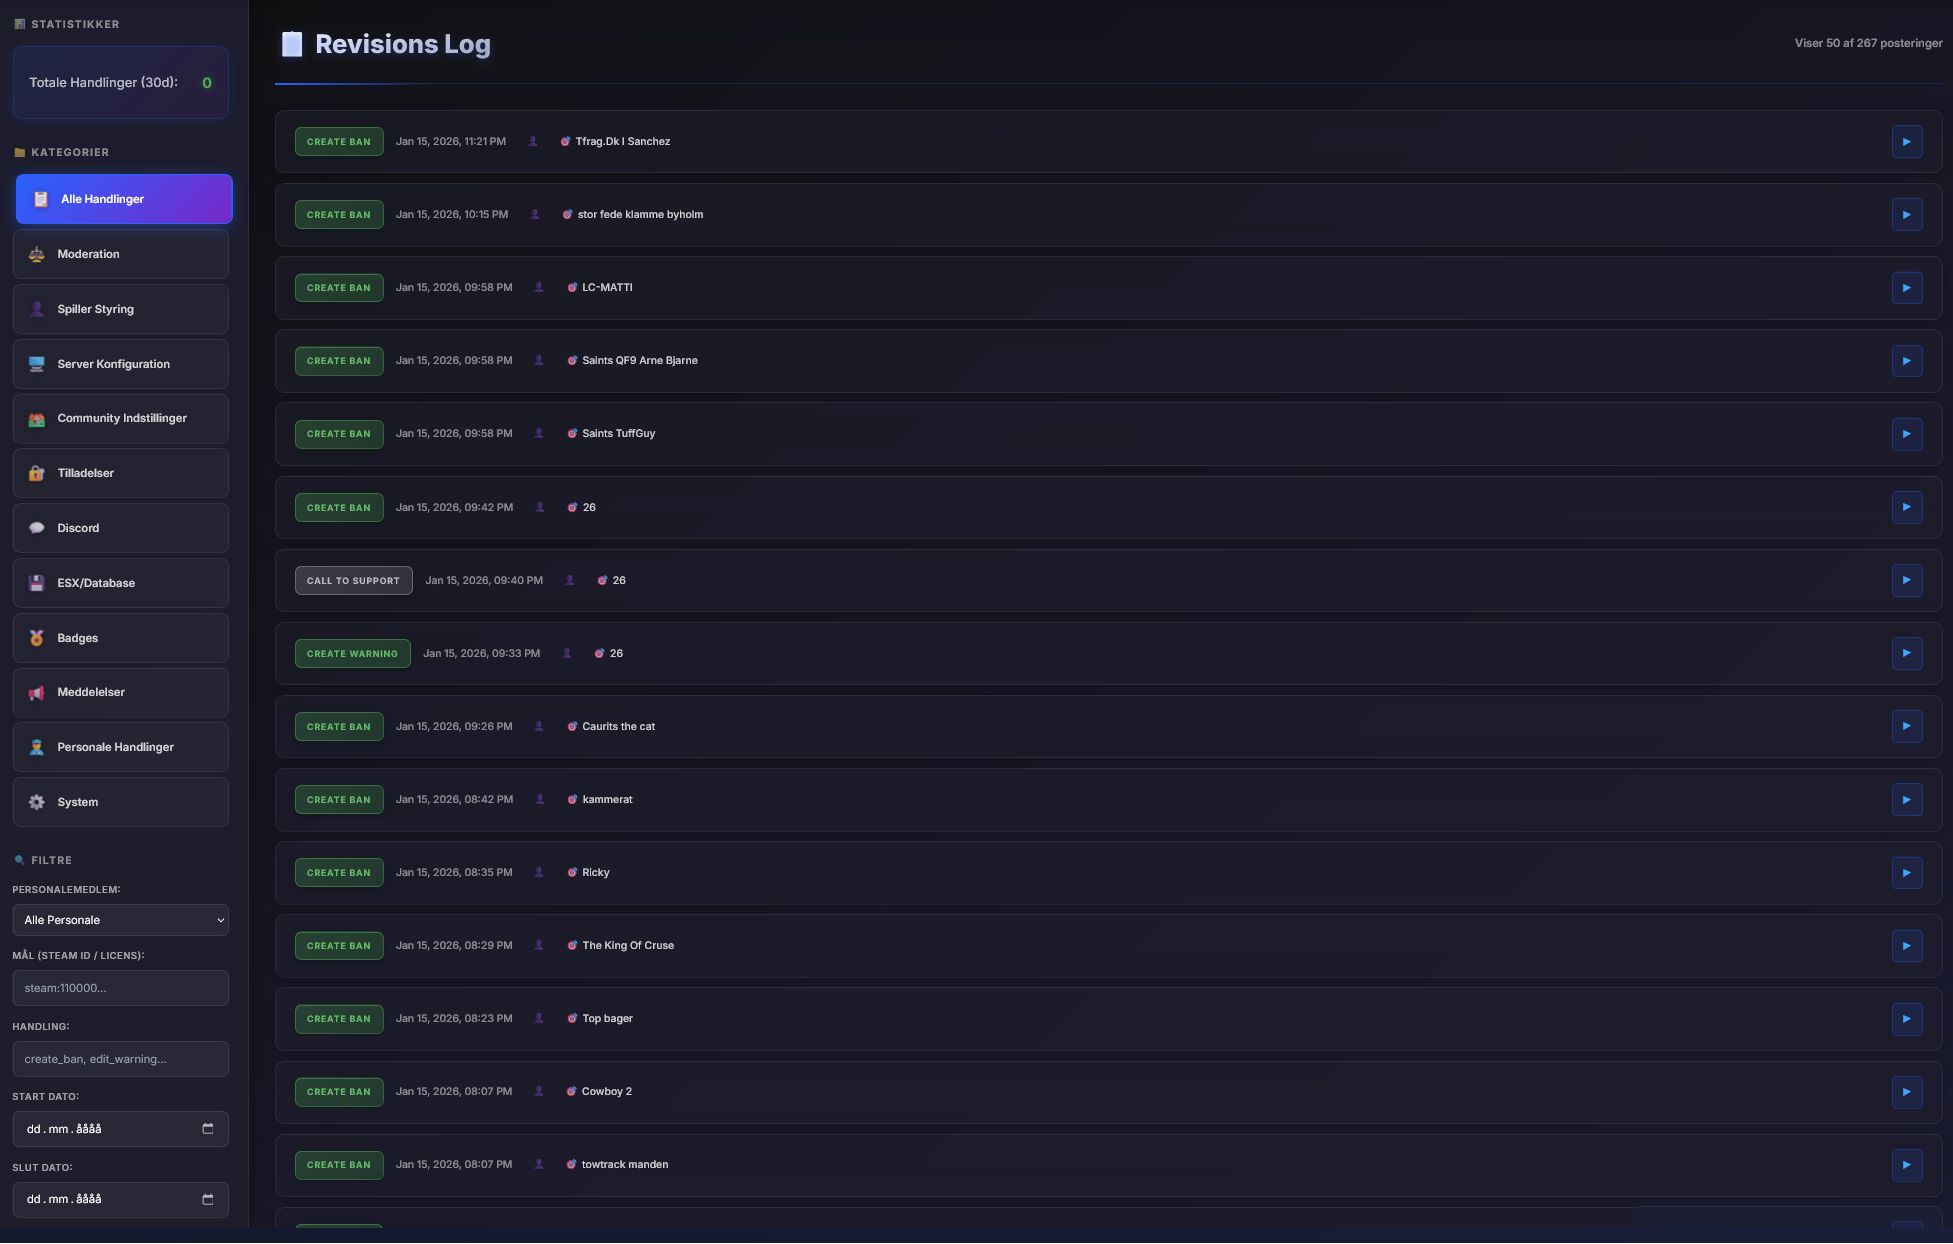Click the Meddelelser megaphone icon

pyautogui.click(x=37, y=692)
